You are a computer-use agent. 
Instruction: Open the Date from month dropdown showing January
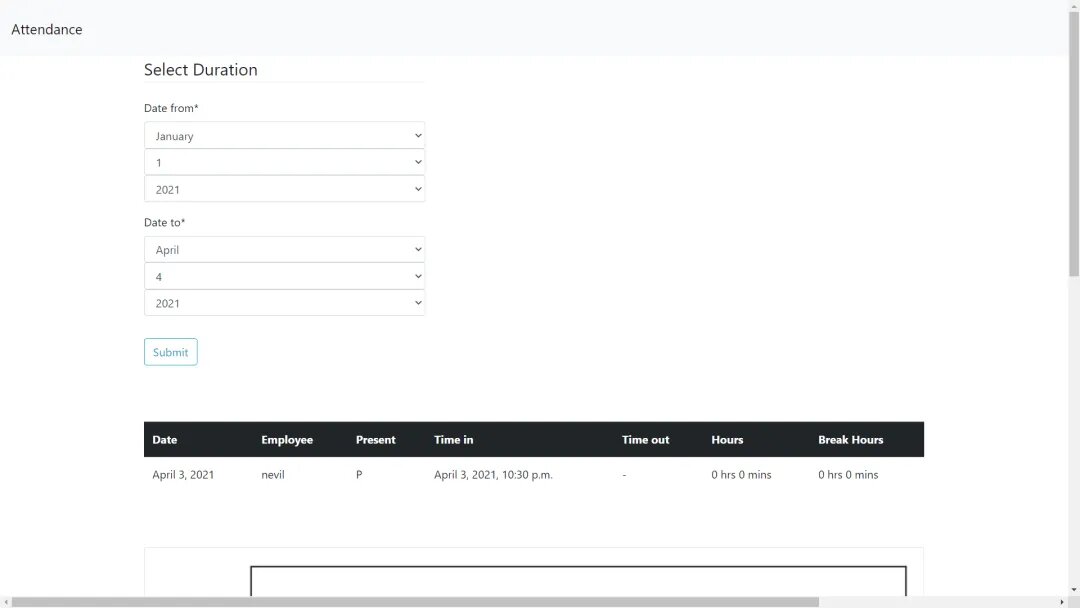point(284,136)
